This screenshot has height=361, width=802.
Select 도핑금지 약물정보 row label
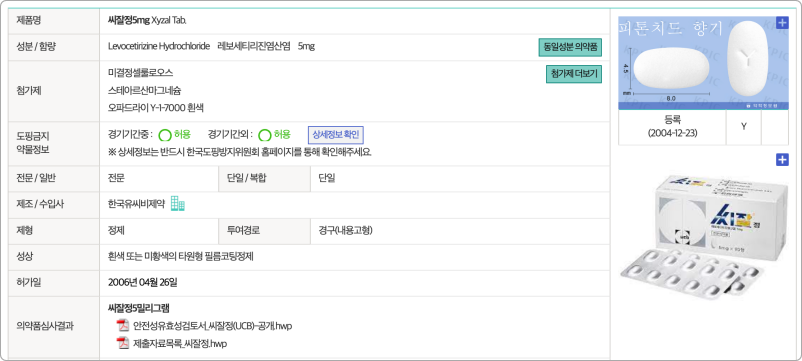coord(34,143)
